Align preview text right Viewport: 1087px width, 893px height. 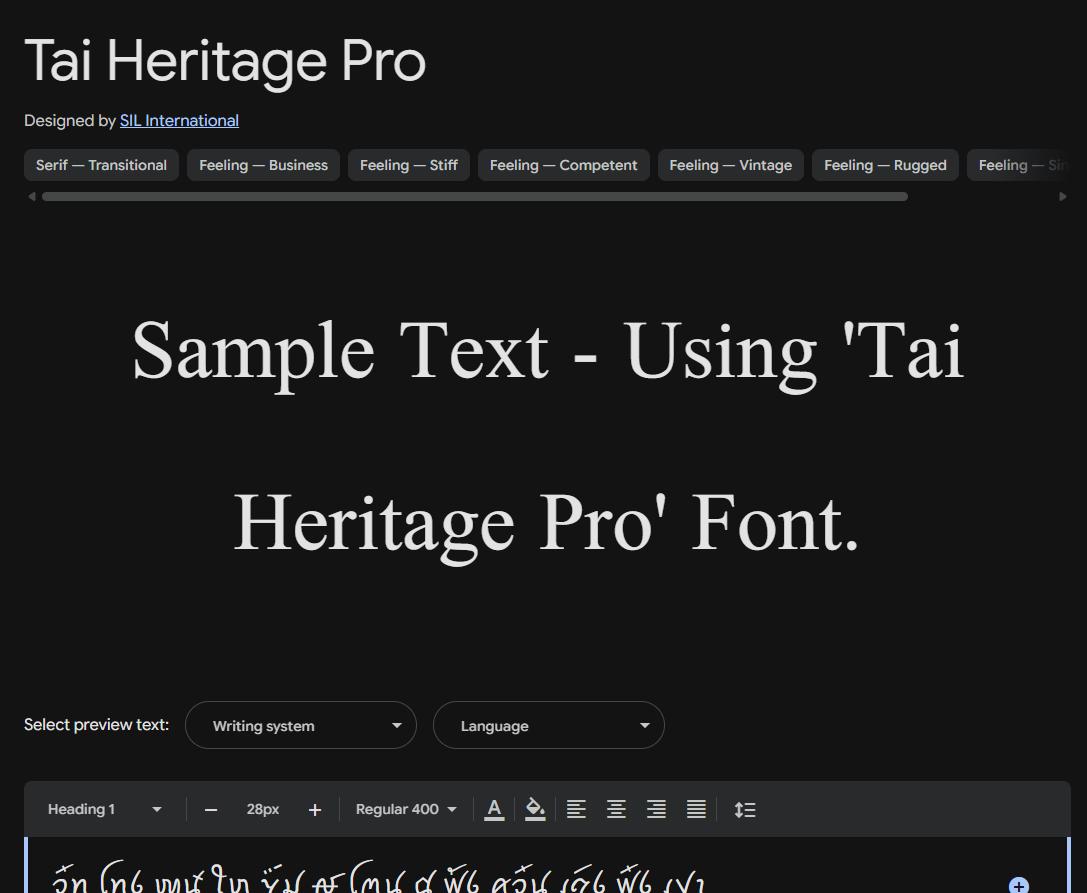click(x=656, y=809)
